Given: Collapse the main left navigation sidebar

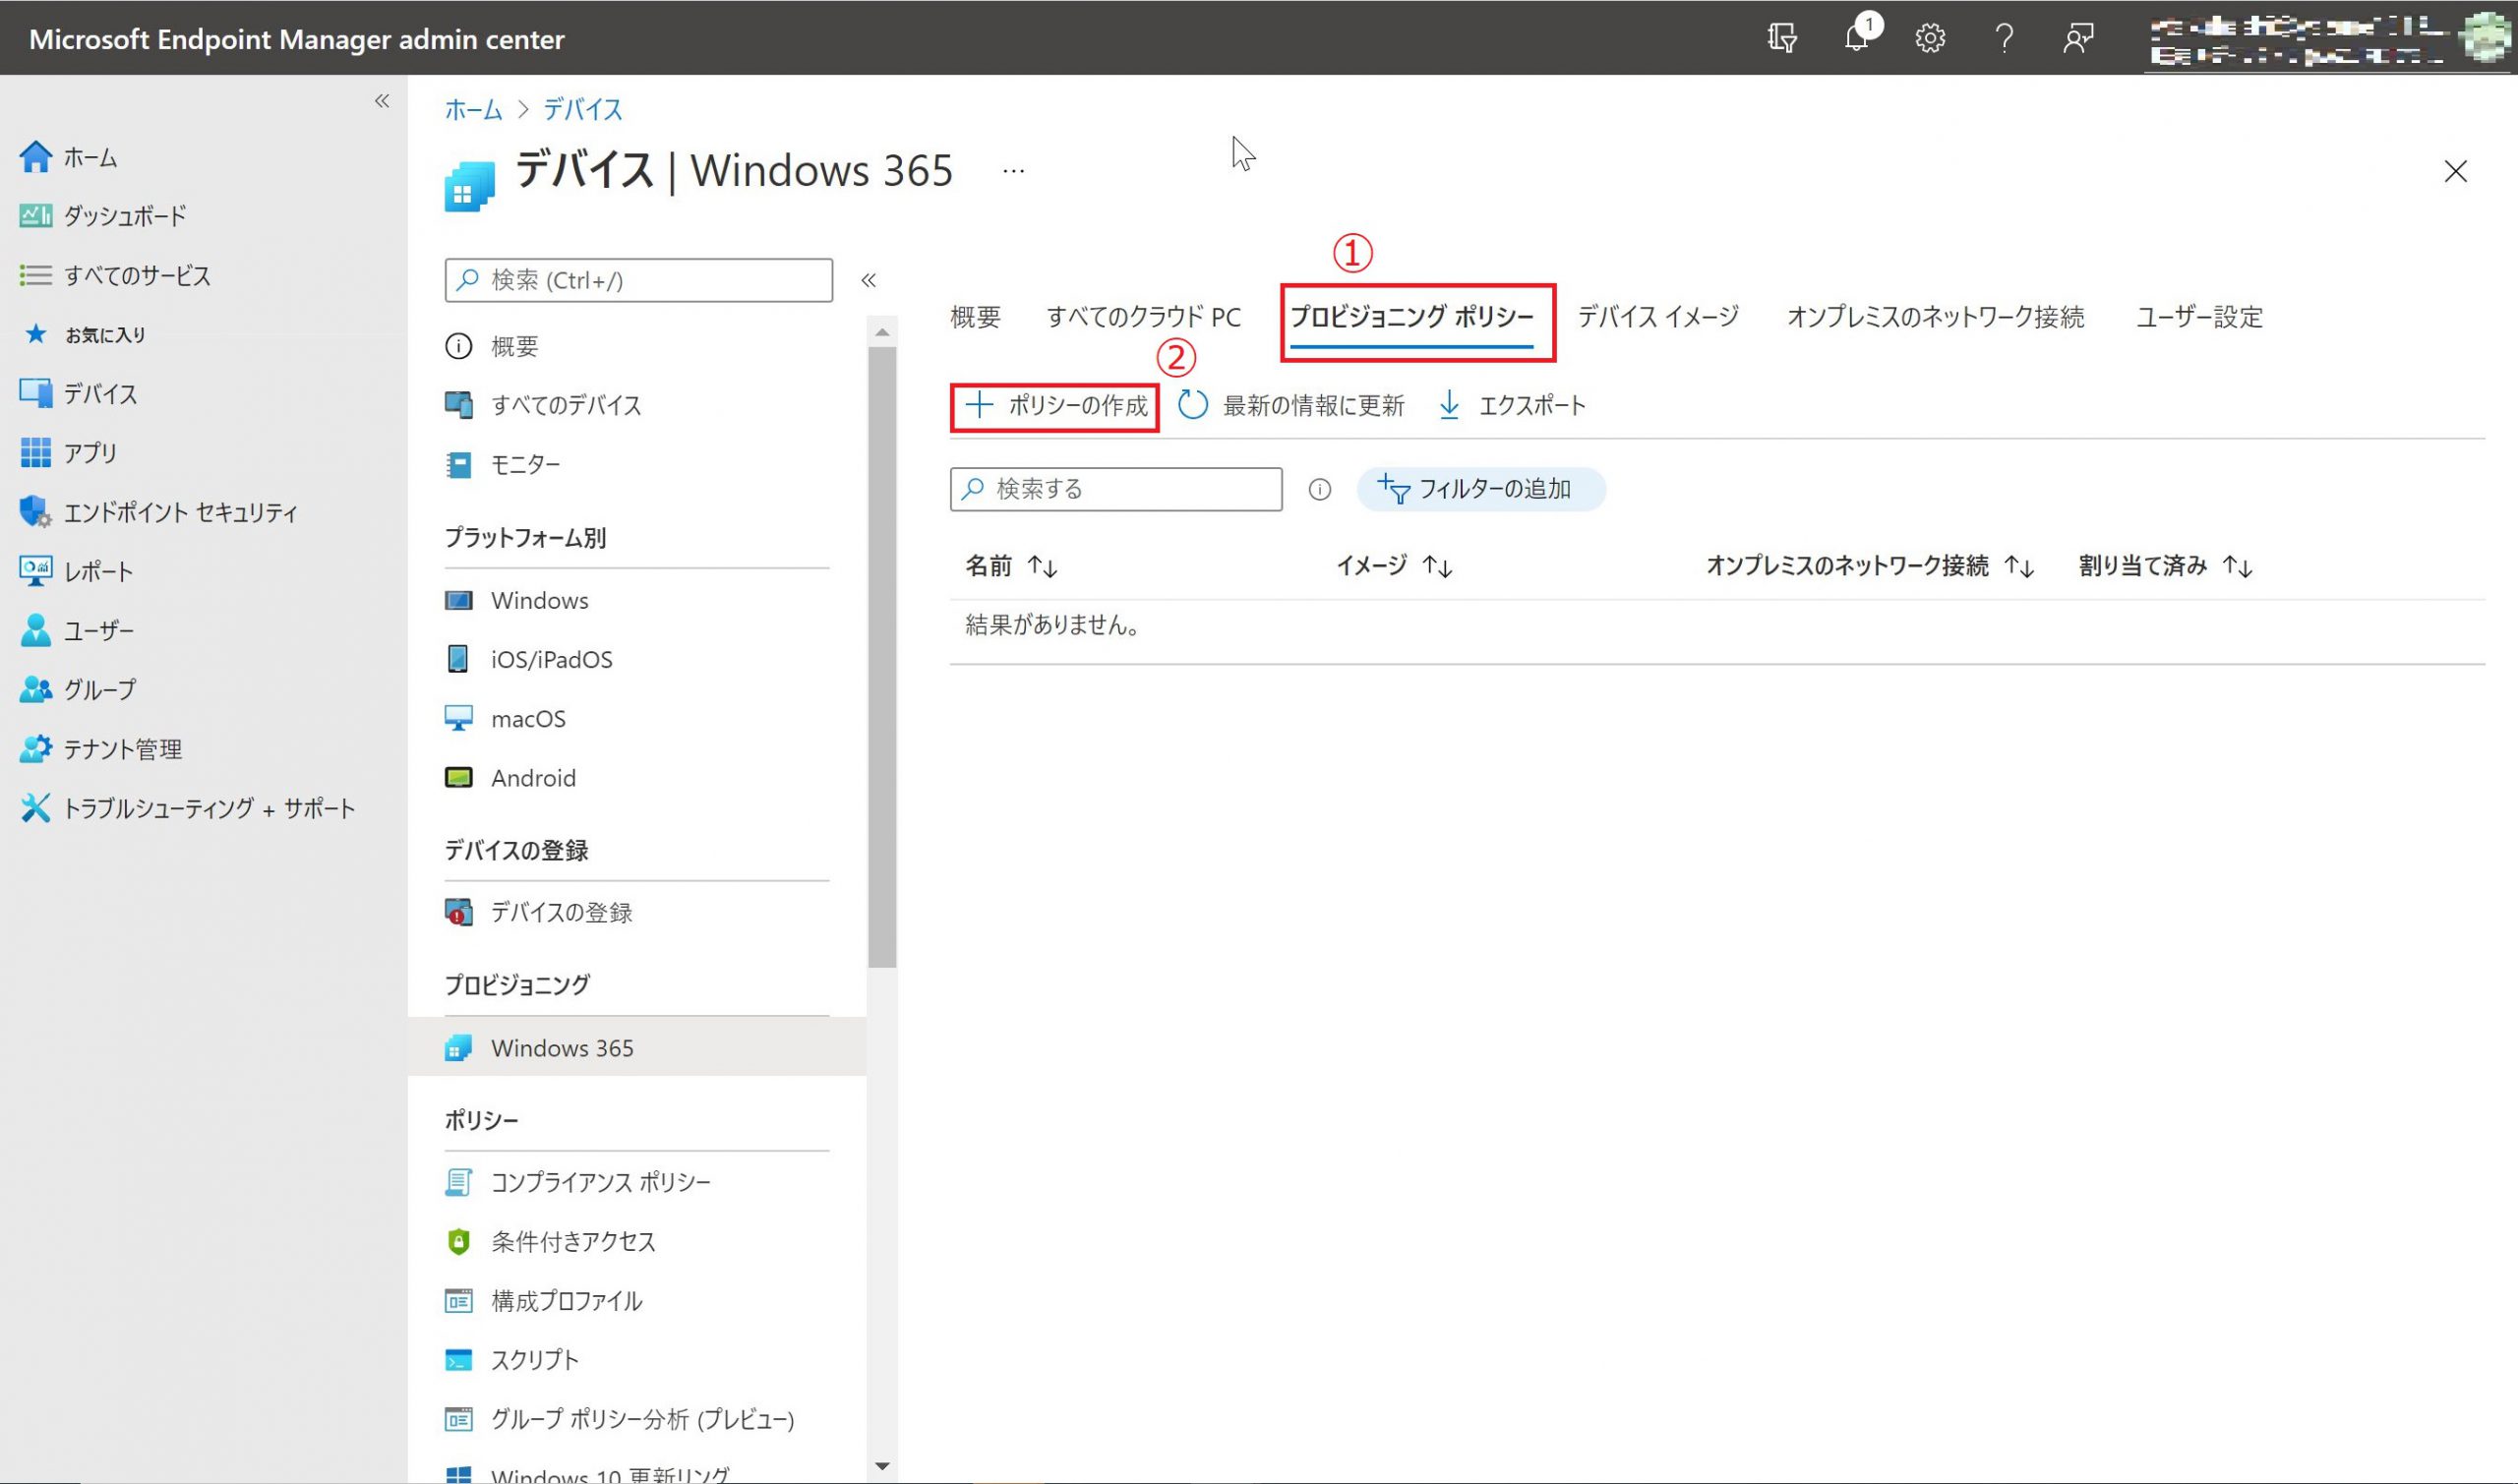Looking at the screenshot, I should tap(382, 101).
